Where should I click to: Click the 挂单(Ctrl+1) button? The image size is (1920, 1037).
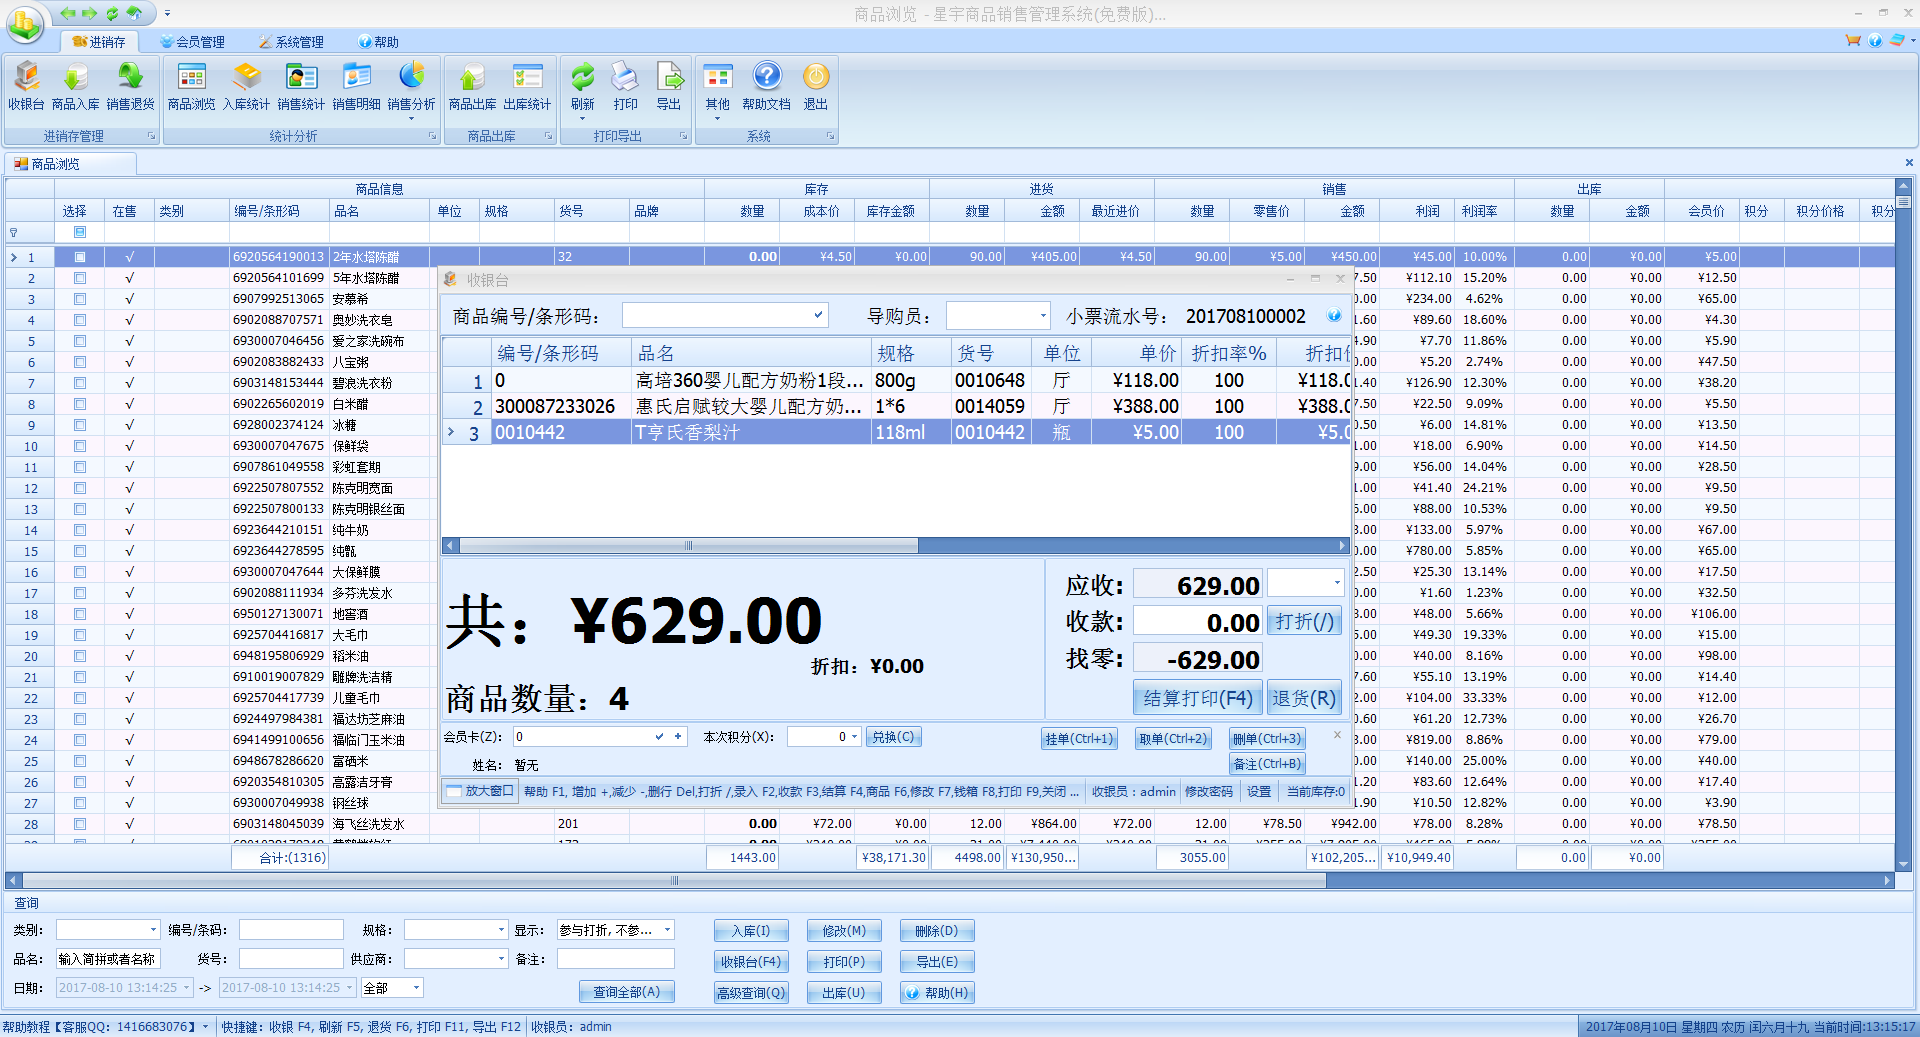click(x=1079, y=739)
